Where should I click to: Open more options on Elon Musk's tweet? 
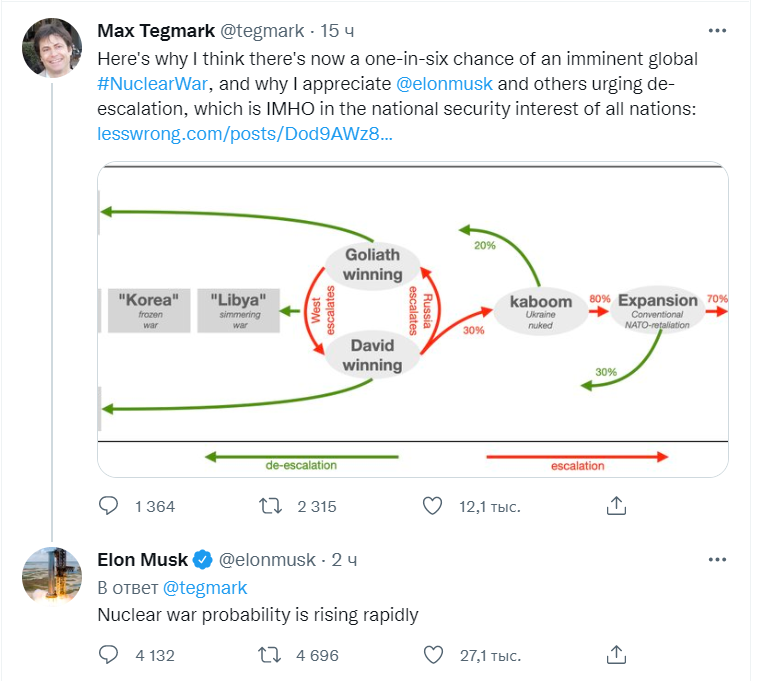tap(717, 560)
